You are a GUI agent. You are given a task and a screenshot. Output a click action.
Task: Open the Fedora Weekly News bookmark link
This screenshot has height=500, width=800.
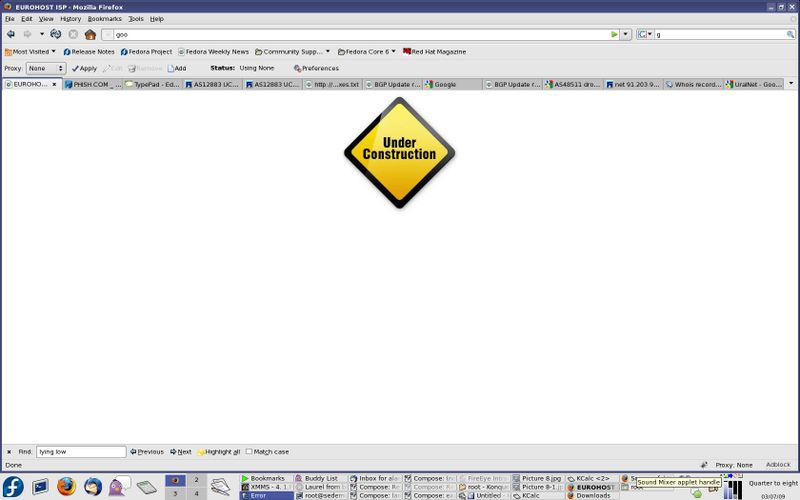[214, 51]
